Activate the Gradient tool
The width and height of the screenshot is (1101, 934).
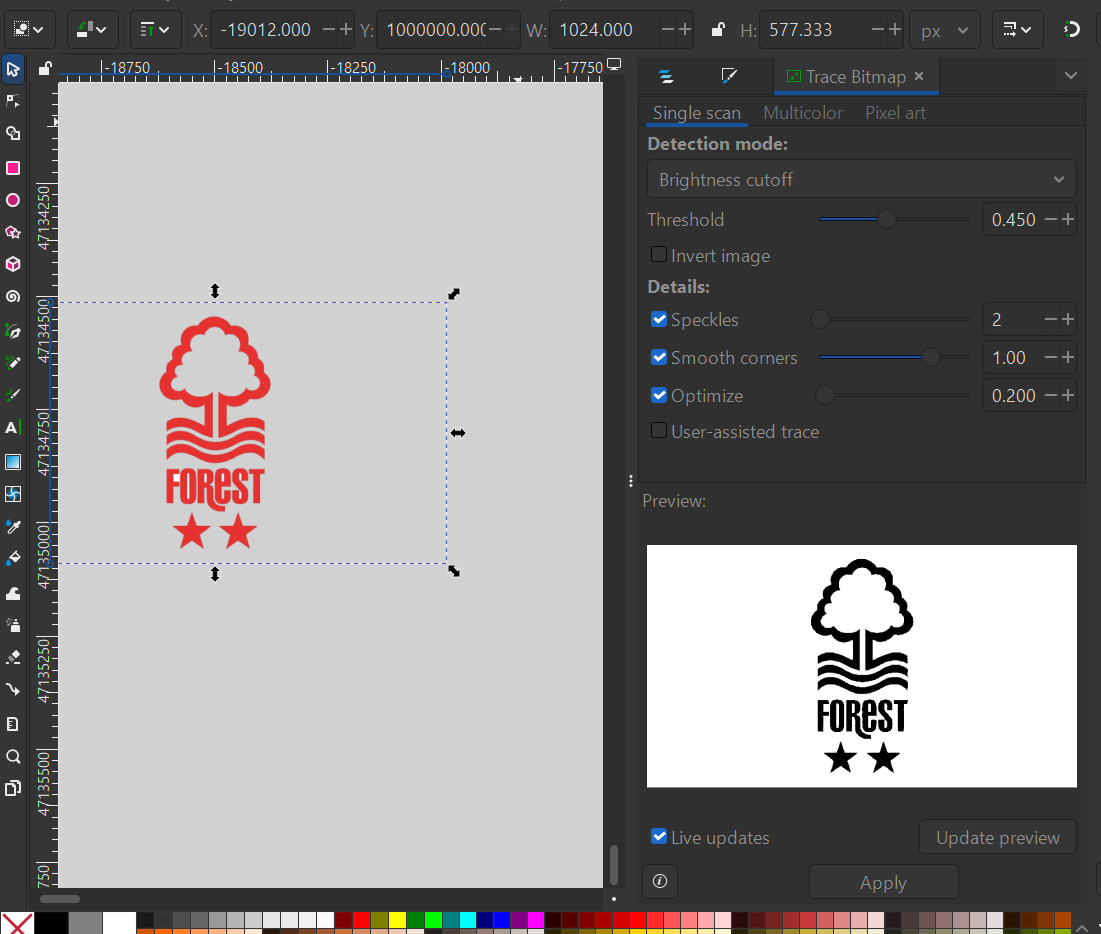pos(14,461)
